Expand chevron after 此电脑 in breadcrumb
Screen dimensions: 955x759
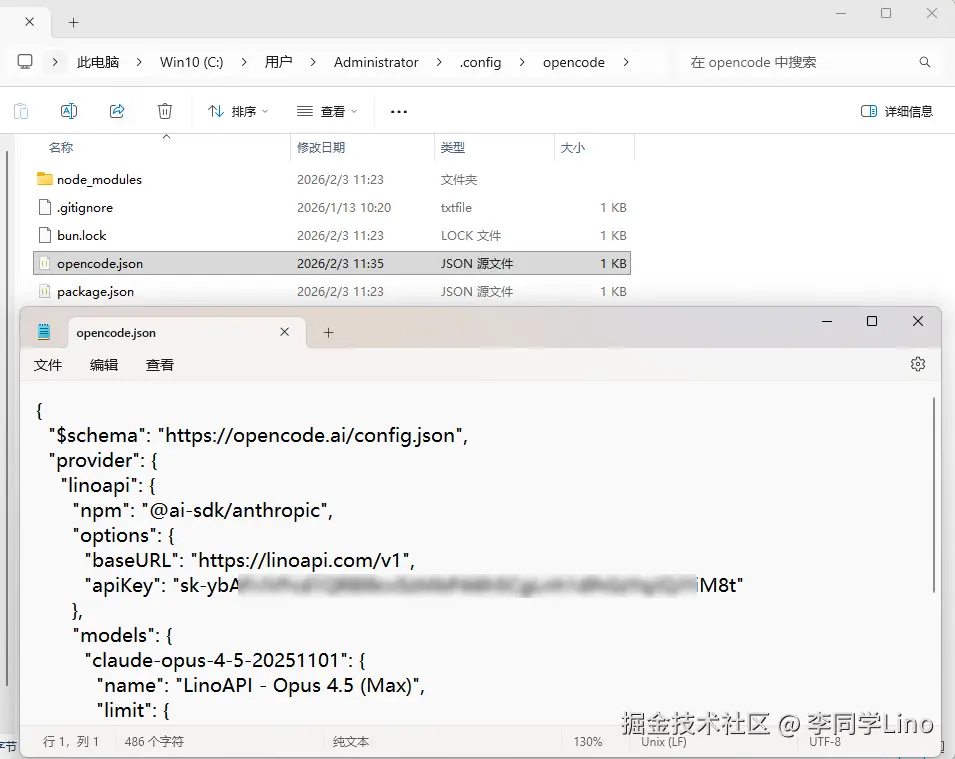139,62
